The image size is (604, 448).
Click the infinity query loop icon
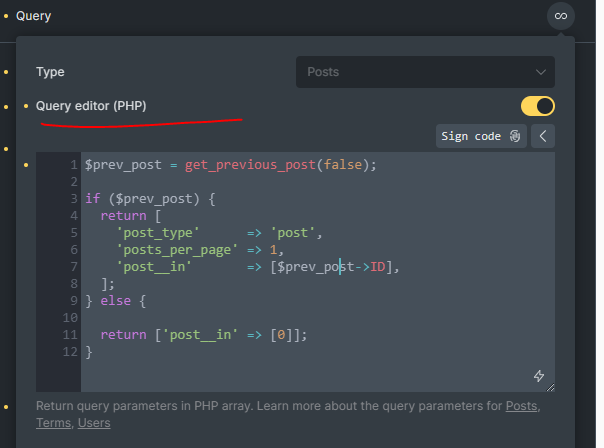click(x=561, y=16)
